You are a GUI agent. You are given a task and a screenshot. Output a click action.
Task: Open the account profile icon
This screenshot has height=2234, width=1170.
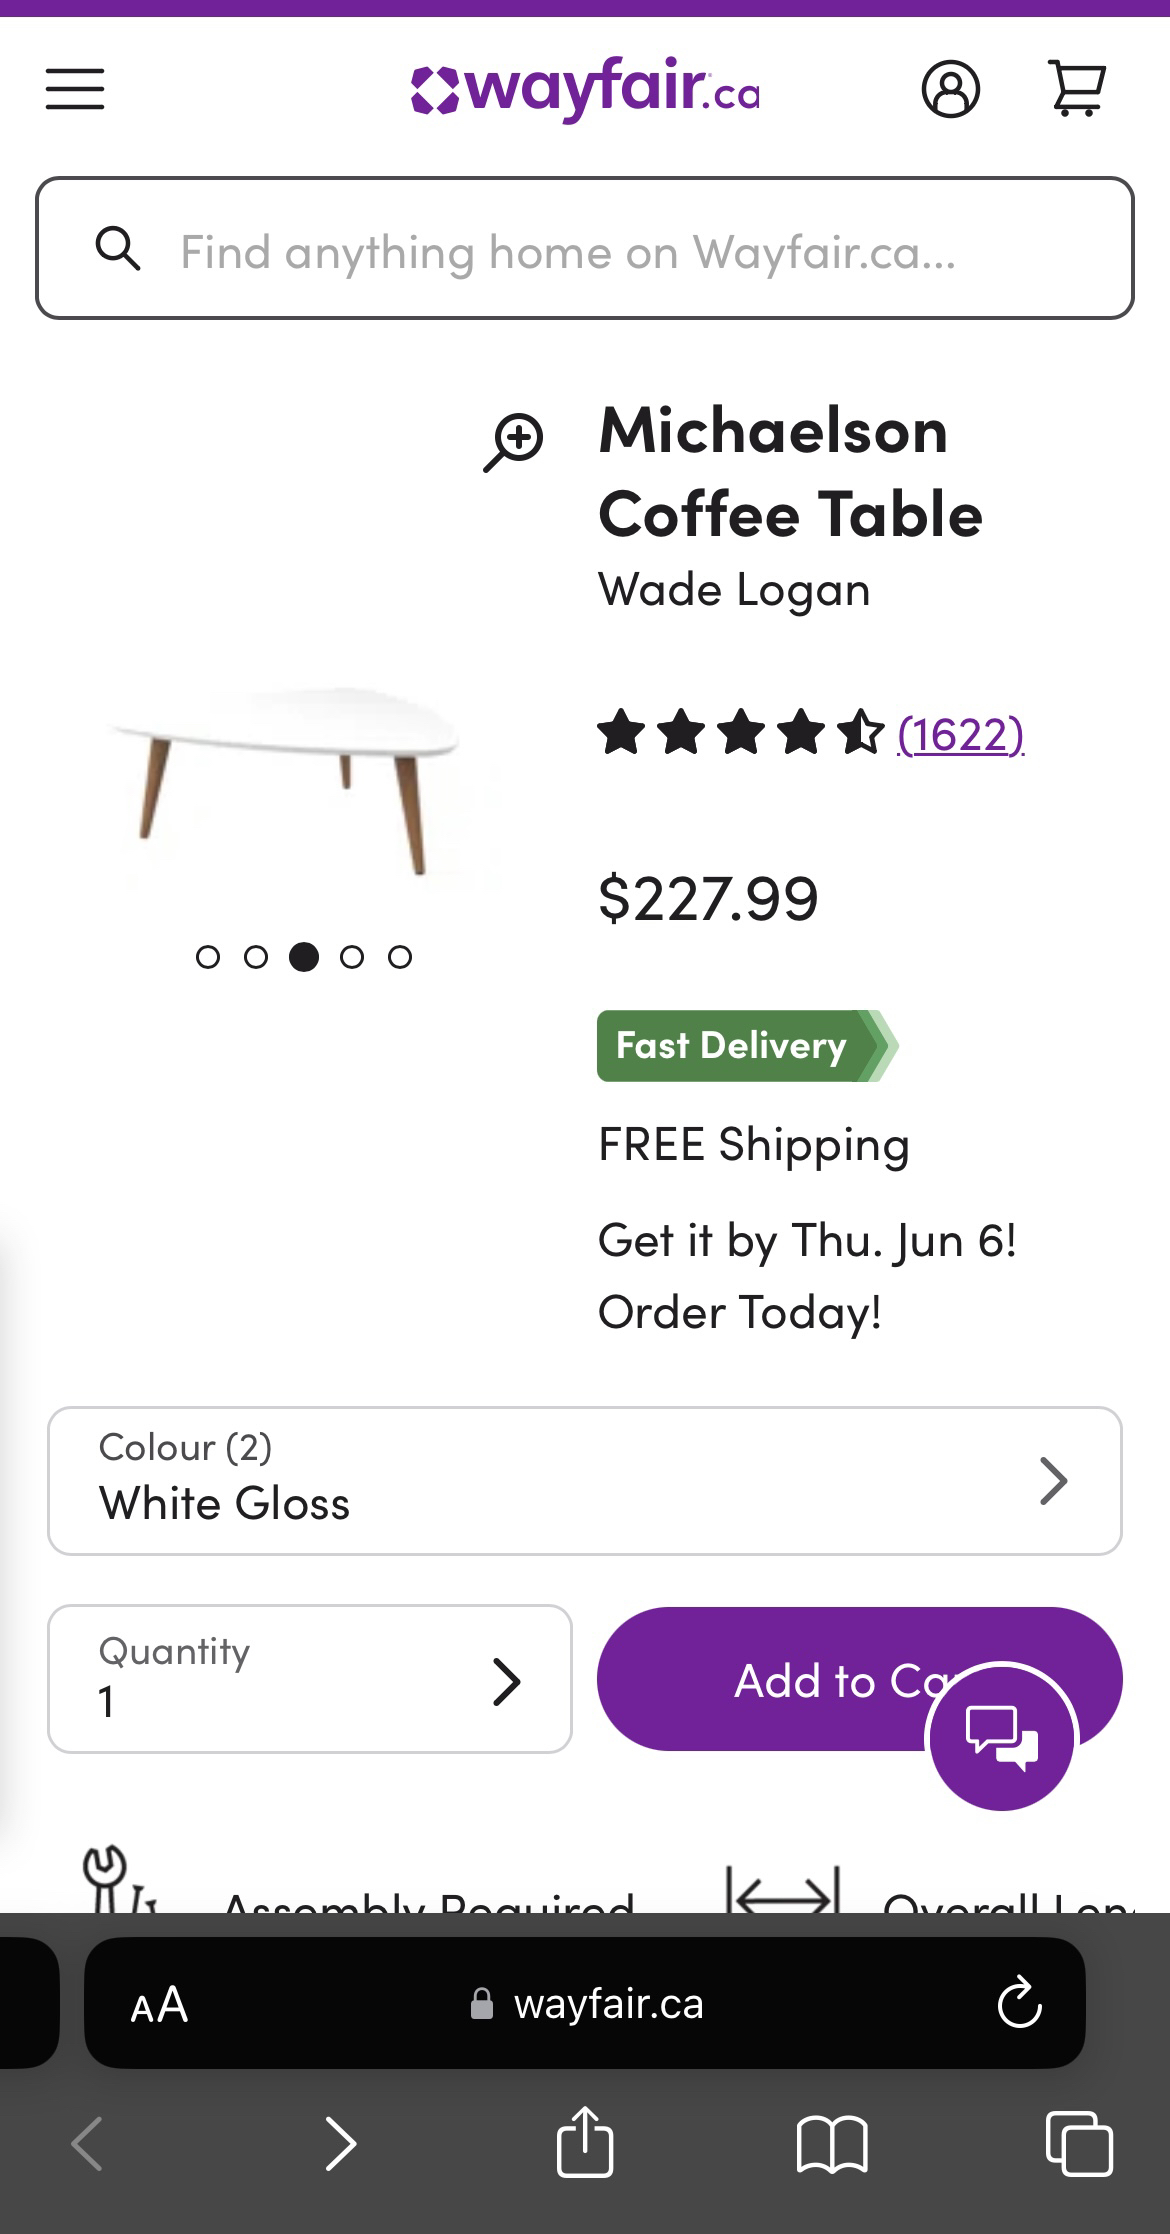950,89
